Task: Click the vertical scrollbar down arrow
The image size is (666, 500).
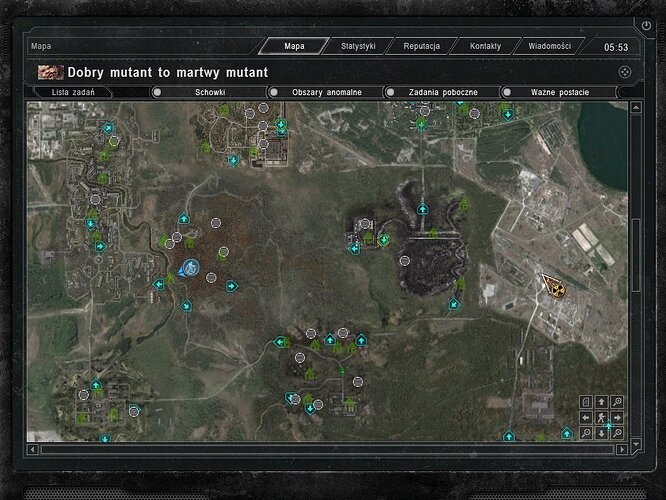Action: click(x=636, y=444)
